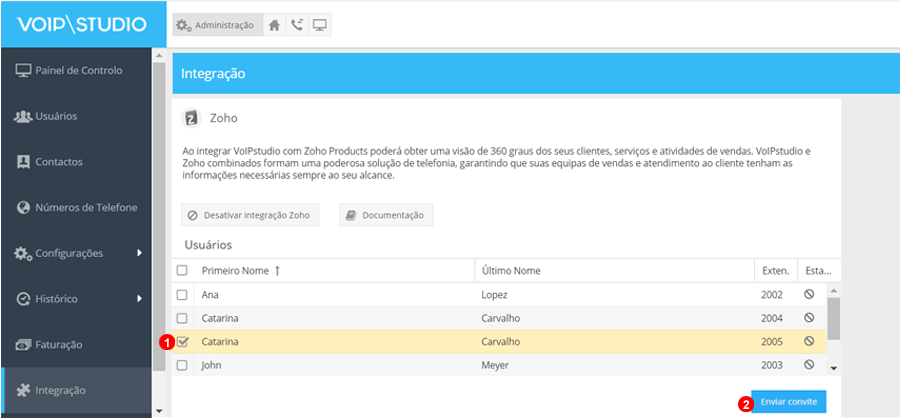Click the last name cell 'Meyer'
Image resolution: width=900 pixels, height=418 pixels.
[x=495, y=365]
